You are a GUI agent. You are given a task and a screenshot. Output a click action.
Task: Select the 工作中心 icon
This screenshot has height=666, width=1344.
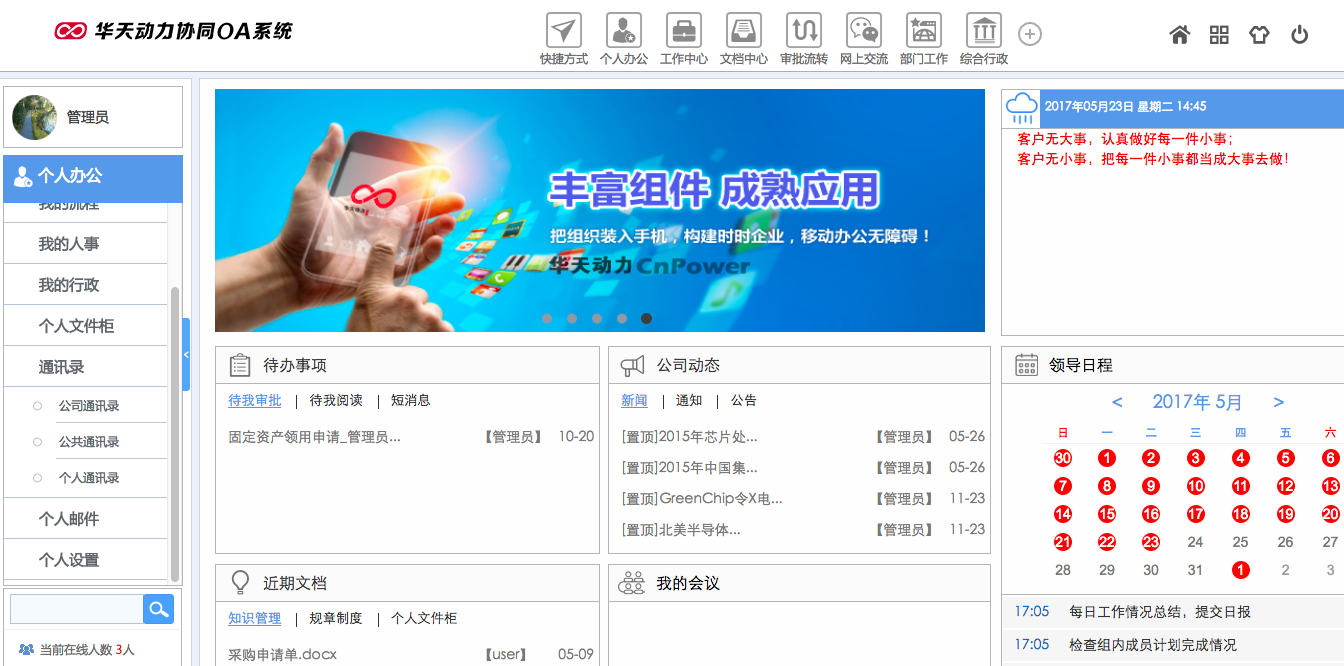683,35
